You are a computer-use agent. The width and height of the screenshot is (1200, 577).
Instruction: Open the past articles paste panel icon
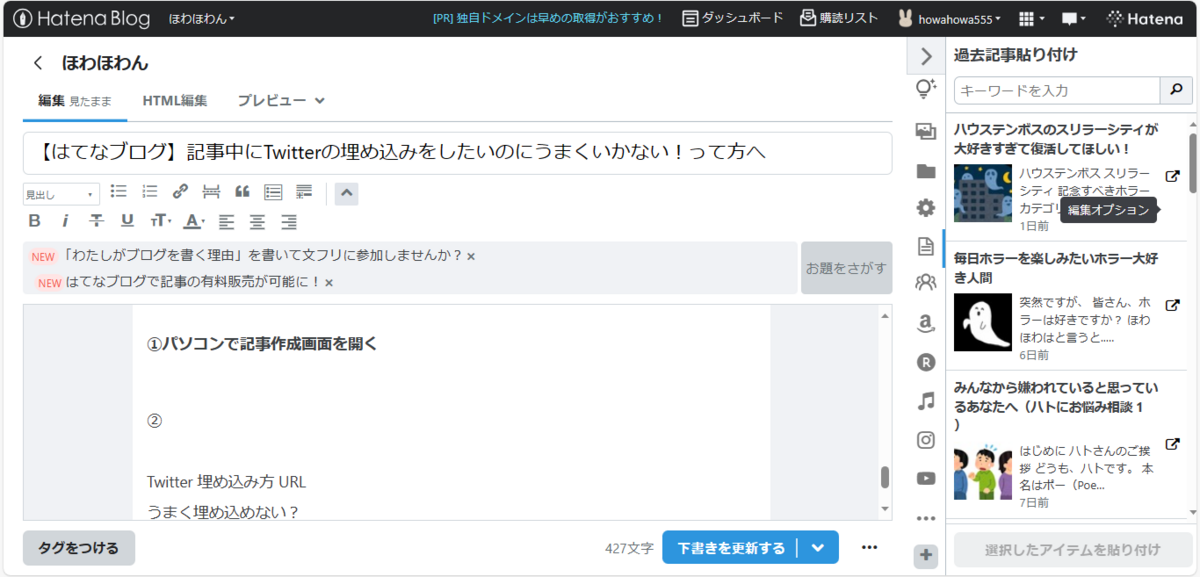926,246
